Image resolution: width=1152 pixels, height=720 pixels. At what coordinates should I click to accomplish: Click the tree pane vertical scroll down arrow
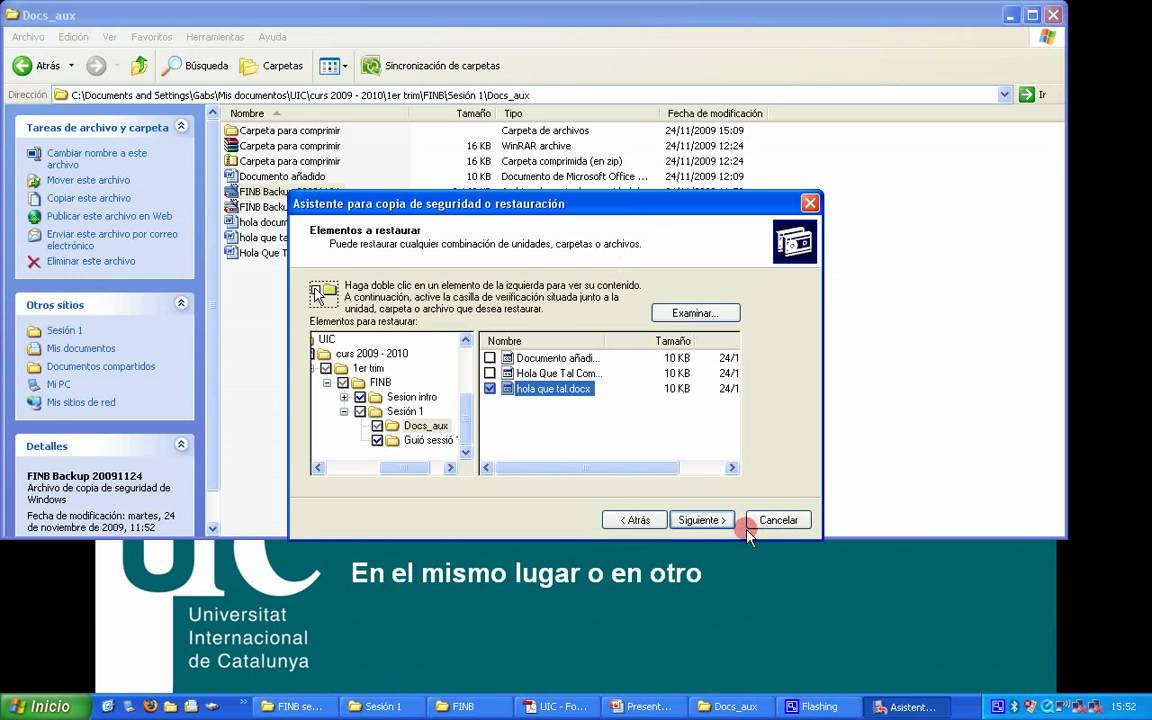(x=466, y=453)
